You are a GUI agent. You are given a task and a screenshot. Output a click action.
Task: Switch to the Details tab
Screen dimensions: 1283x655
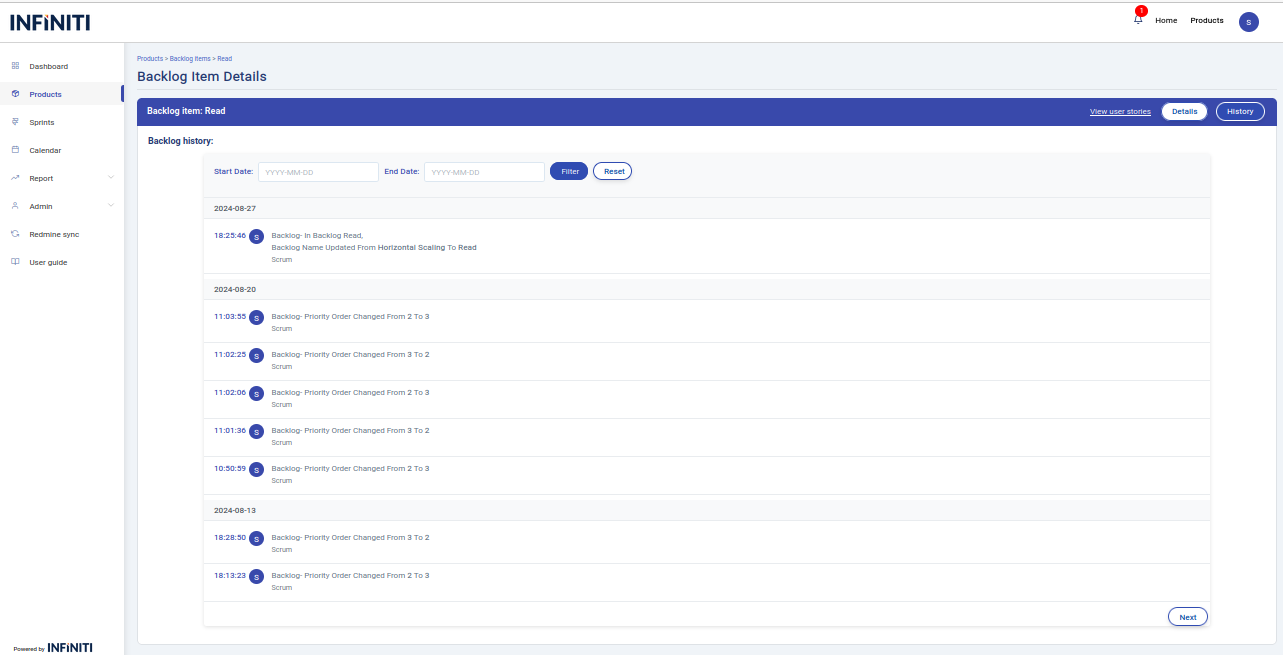pyautogui.click(x=1184, y=111)
